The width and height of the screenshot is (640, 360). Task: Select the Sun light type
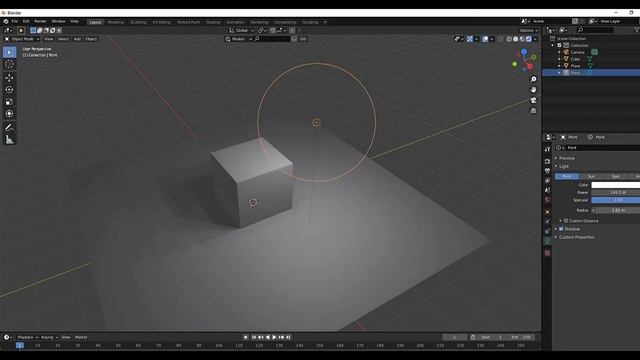591,176
